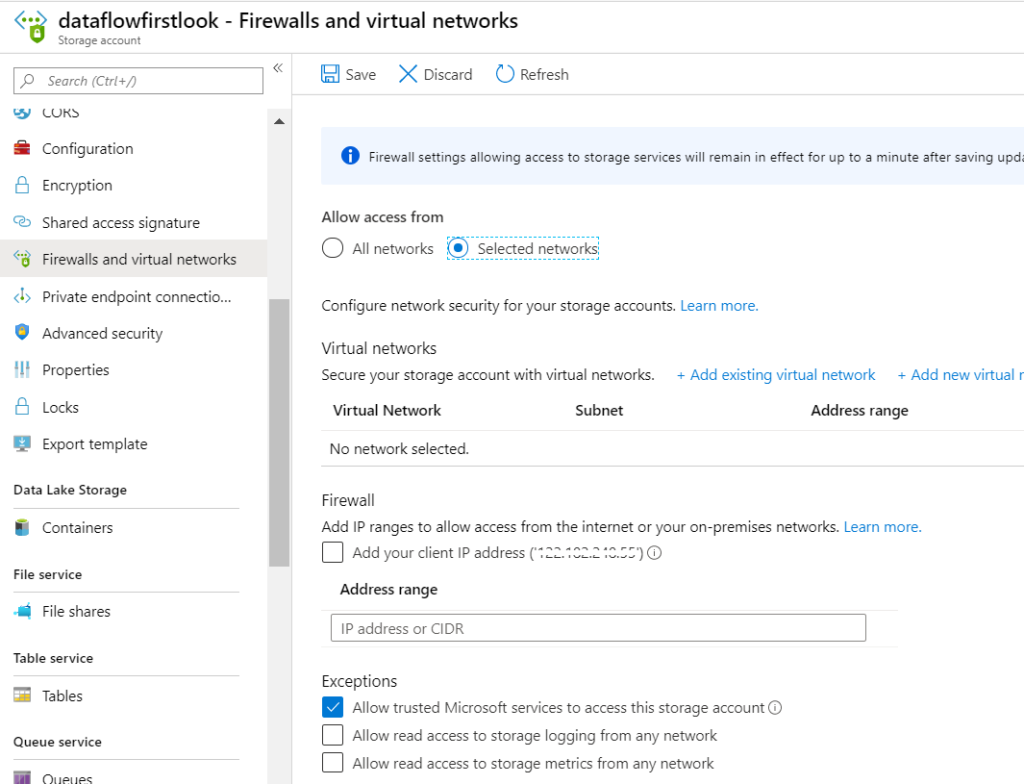
Task: Click the File shares icon
Action: [22, 611]
